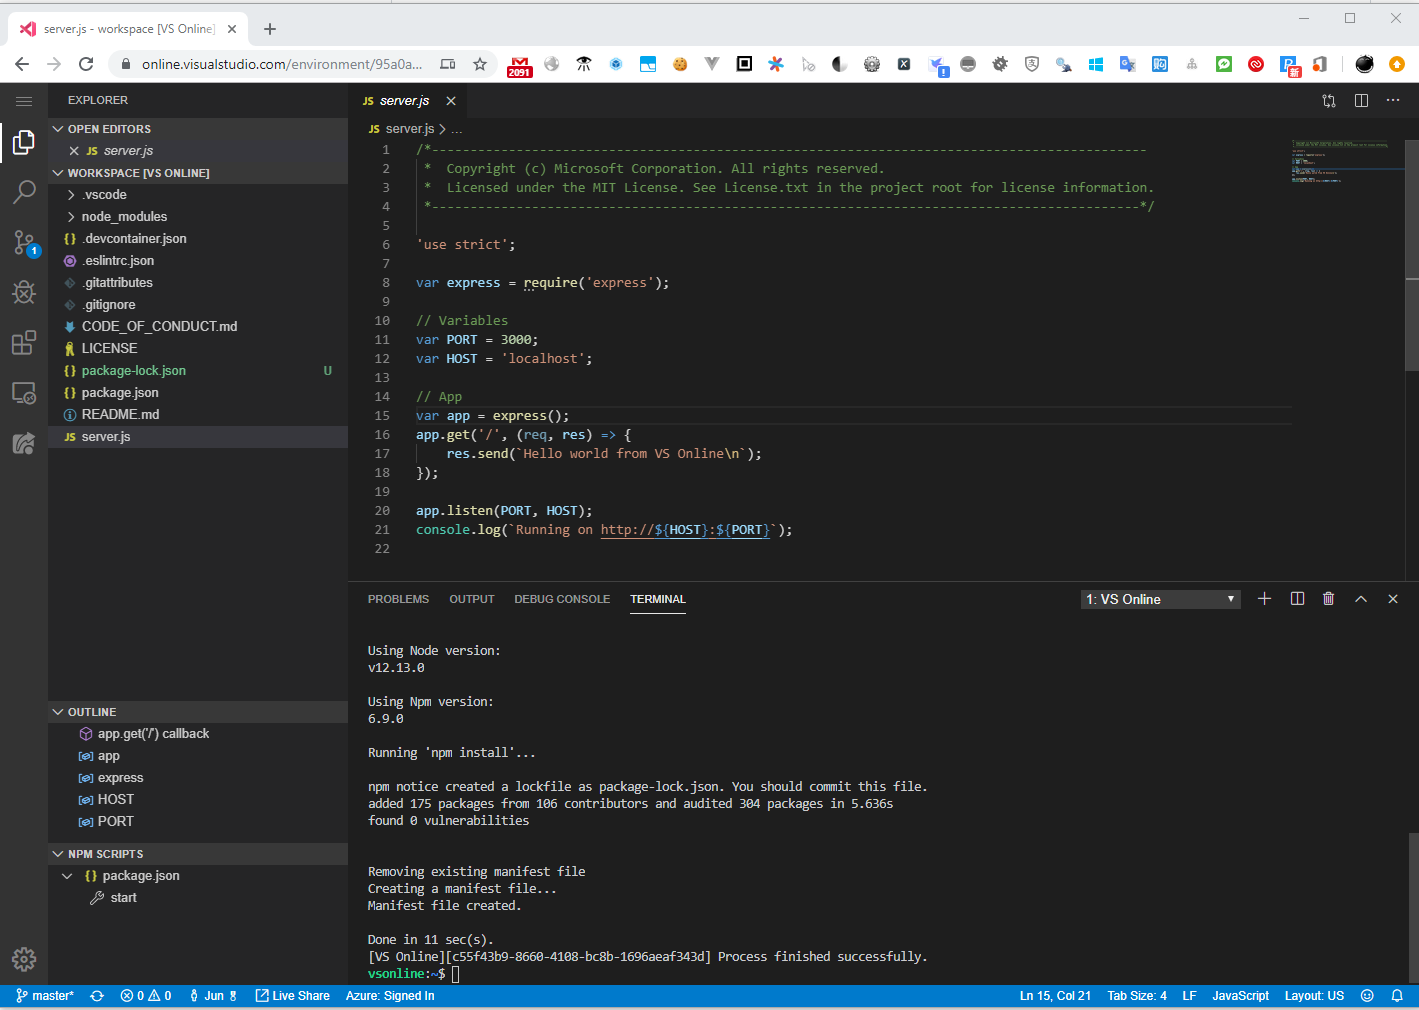Collapse the node_modules folder
1419x1010 pixels.
pyautogui.click(x=71, y=216)
